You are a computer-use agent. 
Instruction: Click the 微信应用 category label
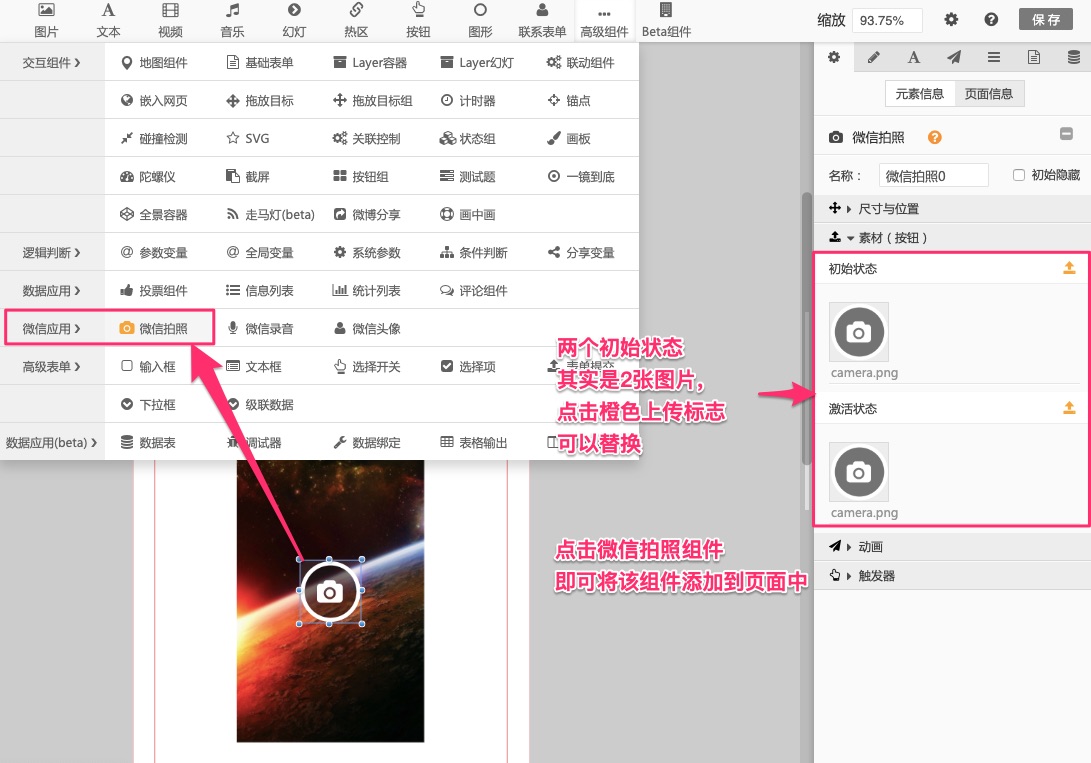tap(50, 328)
